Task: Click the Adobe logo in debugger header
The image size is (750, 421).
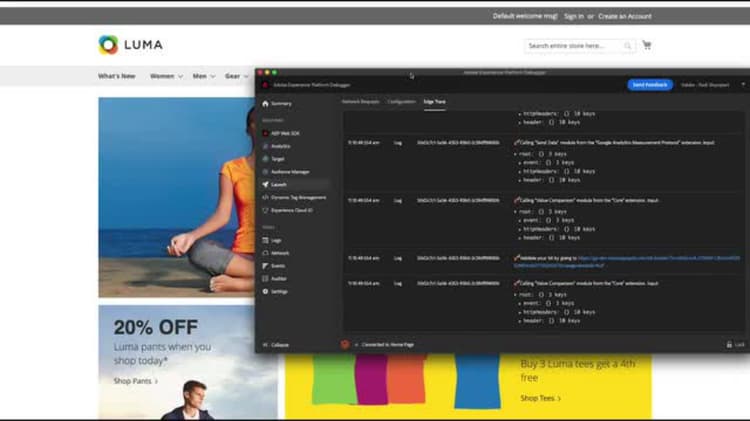Action: 265,85
